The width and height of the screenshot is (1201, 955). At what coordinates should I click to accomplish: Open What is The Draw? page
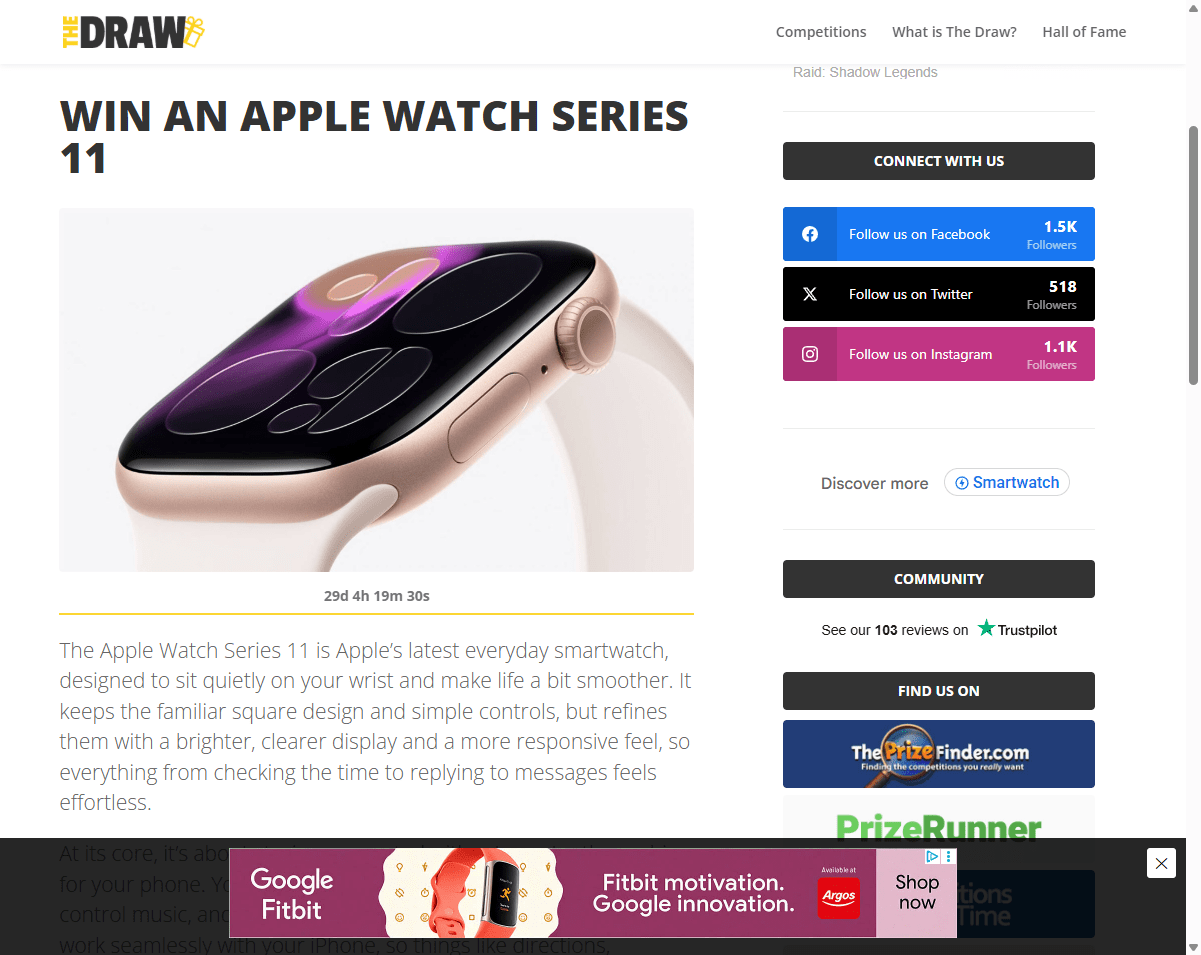click(954, 32)
